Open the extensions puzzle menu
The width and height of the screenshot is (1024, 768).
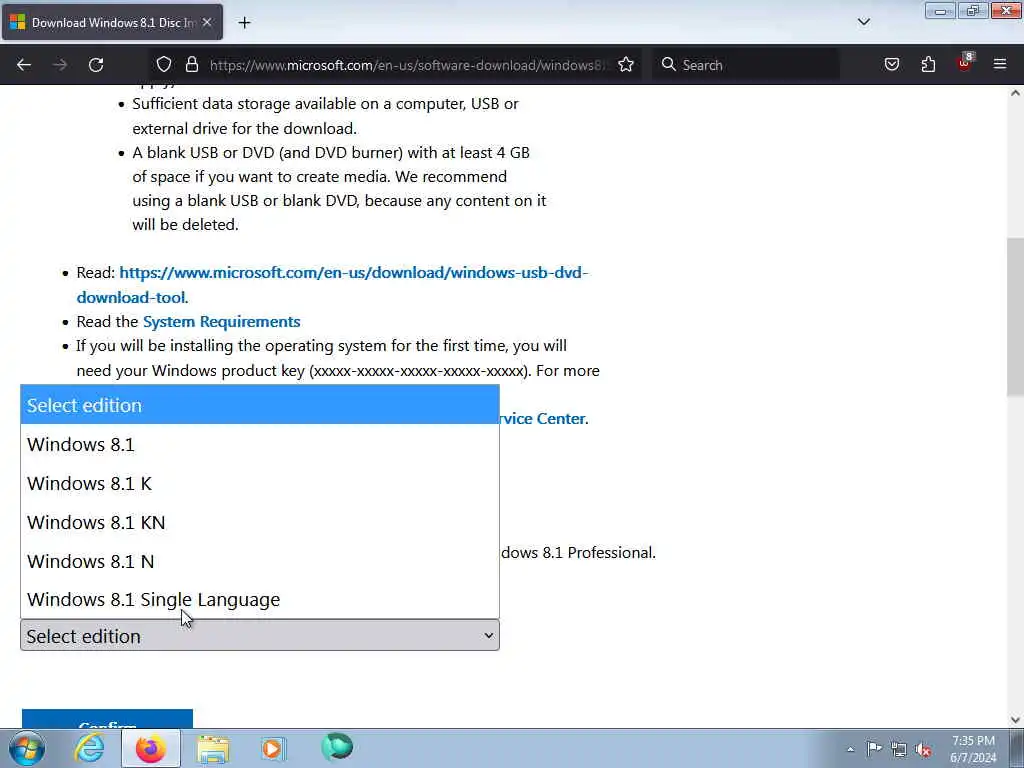(928, 65)
